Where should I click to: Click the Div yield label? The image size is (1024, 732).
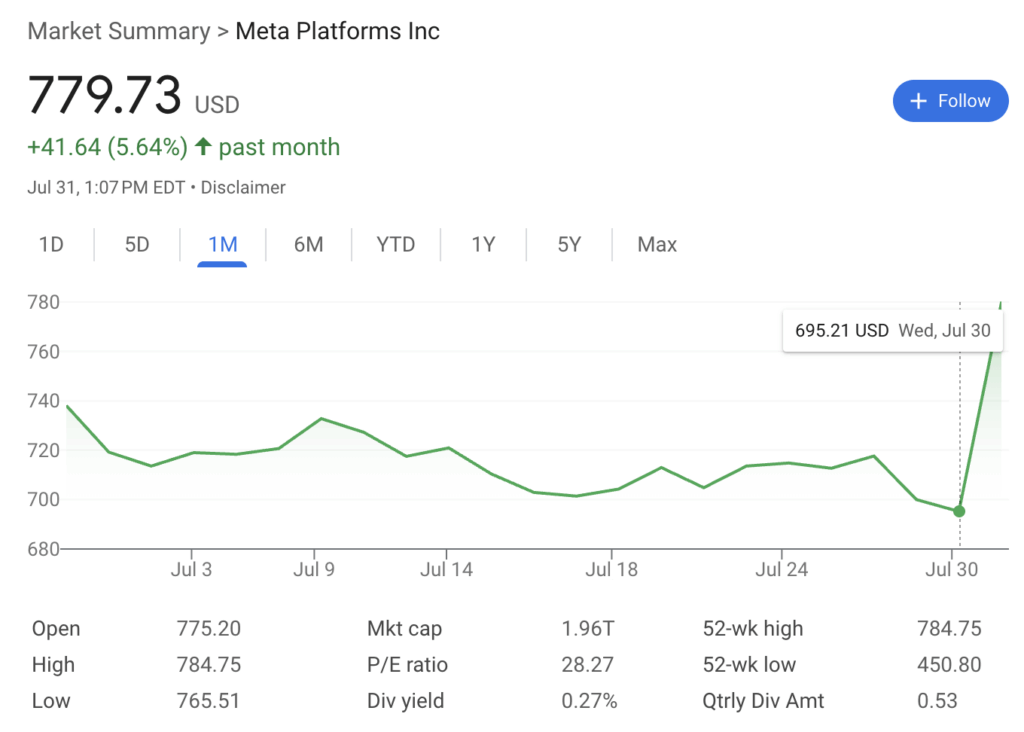pos(406,701)
